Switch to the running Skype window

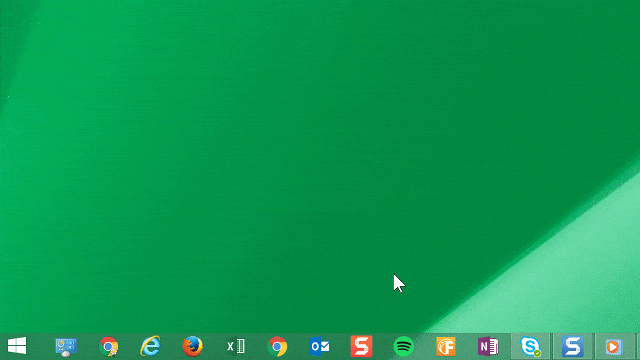531,347
